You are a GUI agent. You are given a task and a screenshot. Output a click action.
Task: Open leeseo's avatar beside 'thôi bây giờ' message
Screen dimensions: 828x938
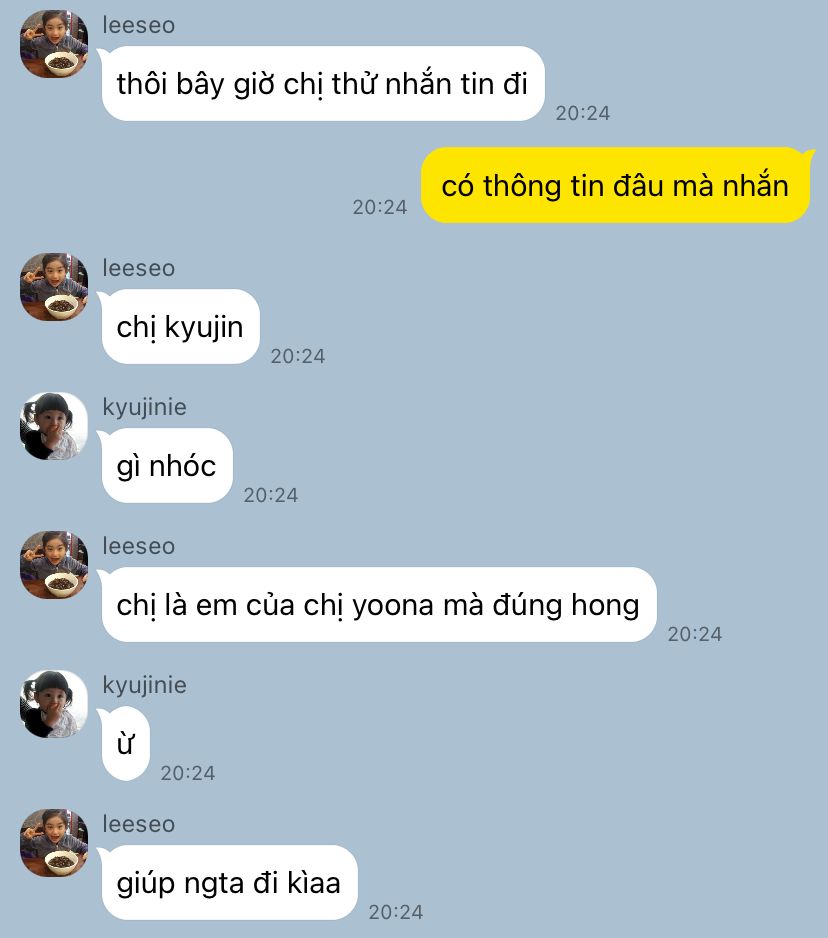coord(54,44)
